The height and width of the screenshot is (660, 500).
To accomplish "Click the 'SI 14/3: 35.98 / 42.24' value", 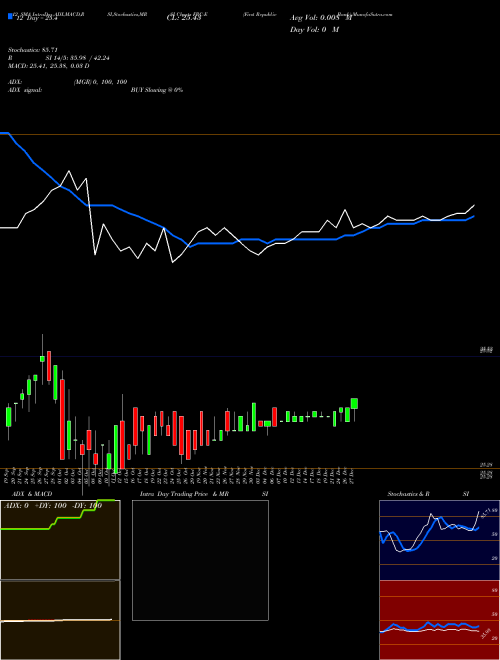I will [x=78, y=58].
